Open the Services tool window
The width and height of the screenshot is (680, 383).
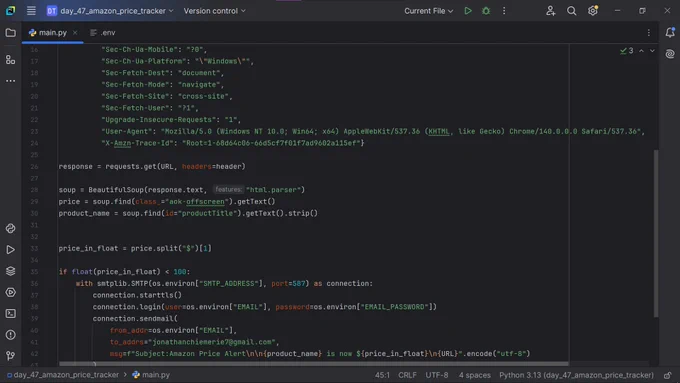pyautogui.click(x=10, y=292)
